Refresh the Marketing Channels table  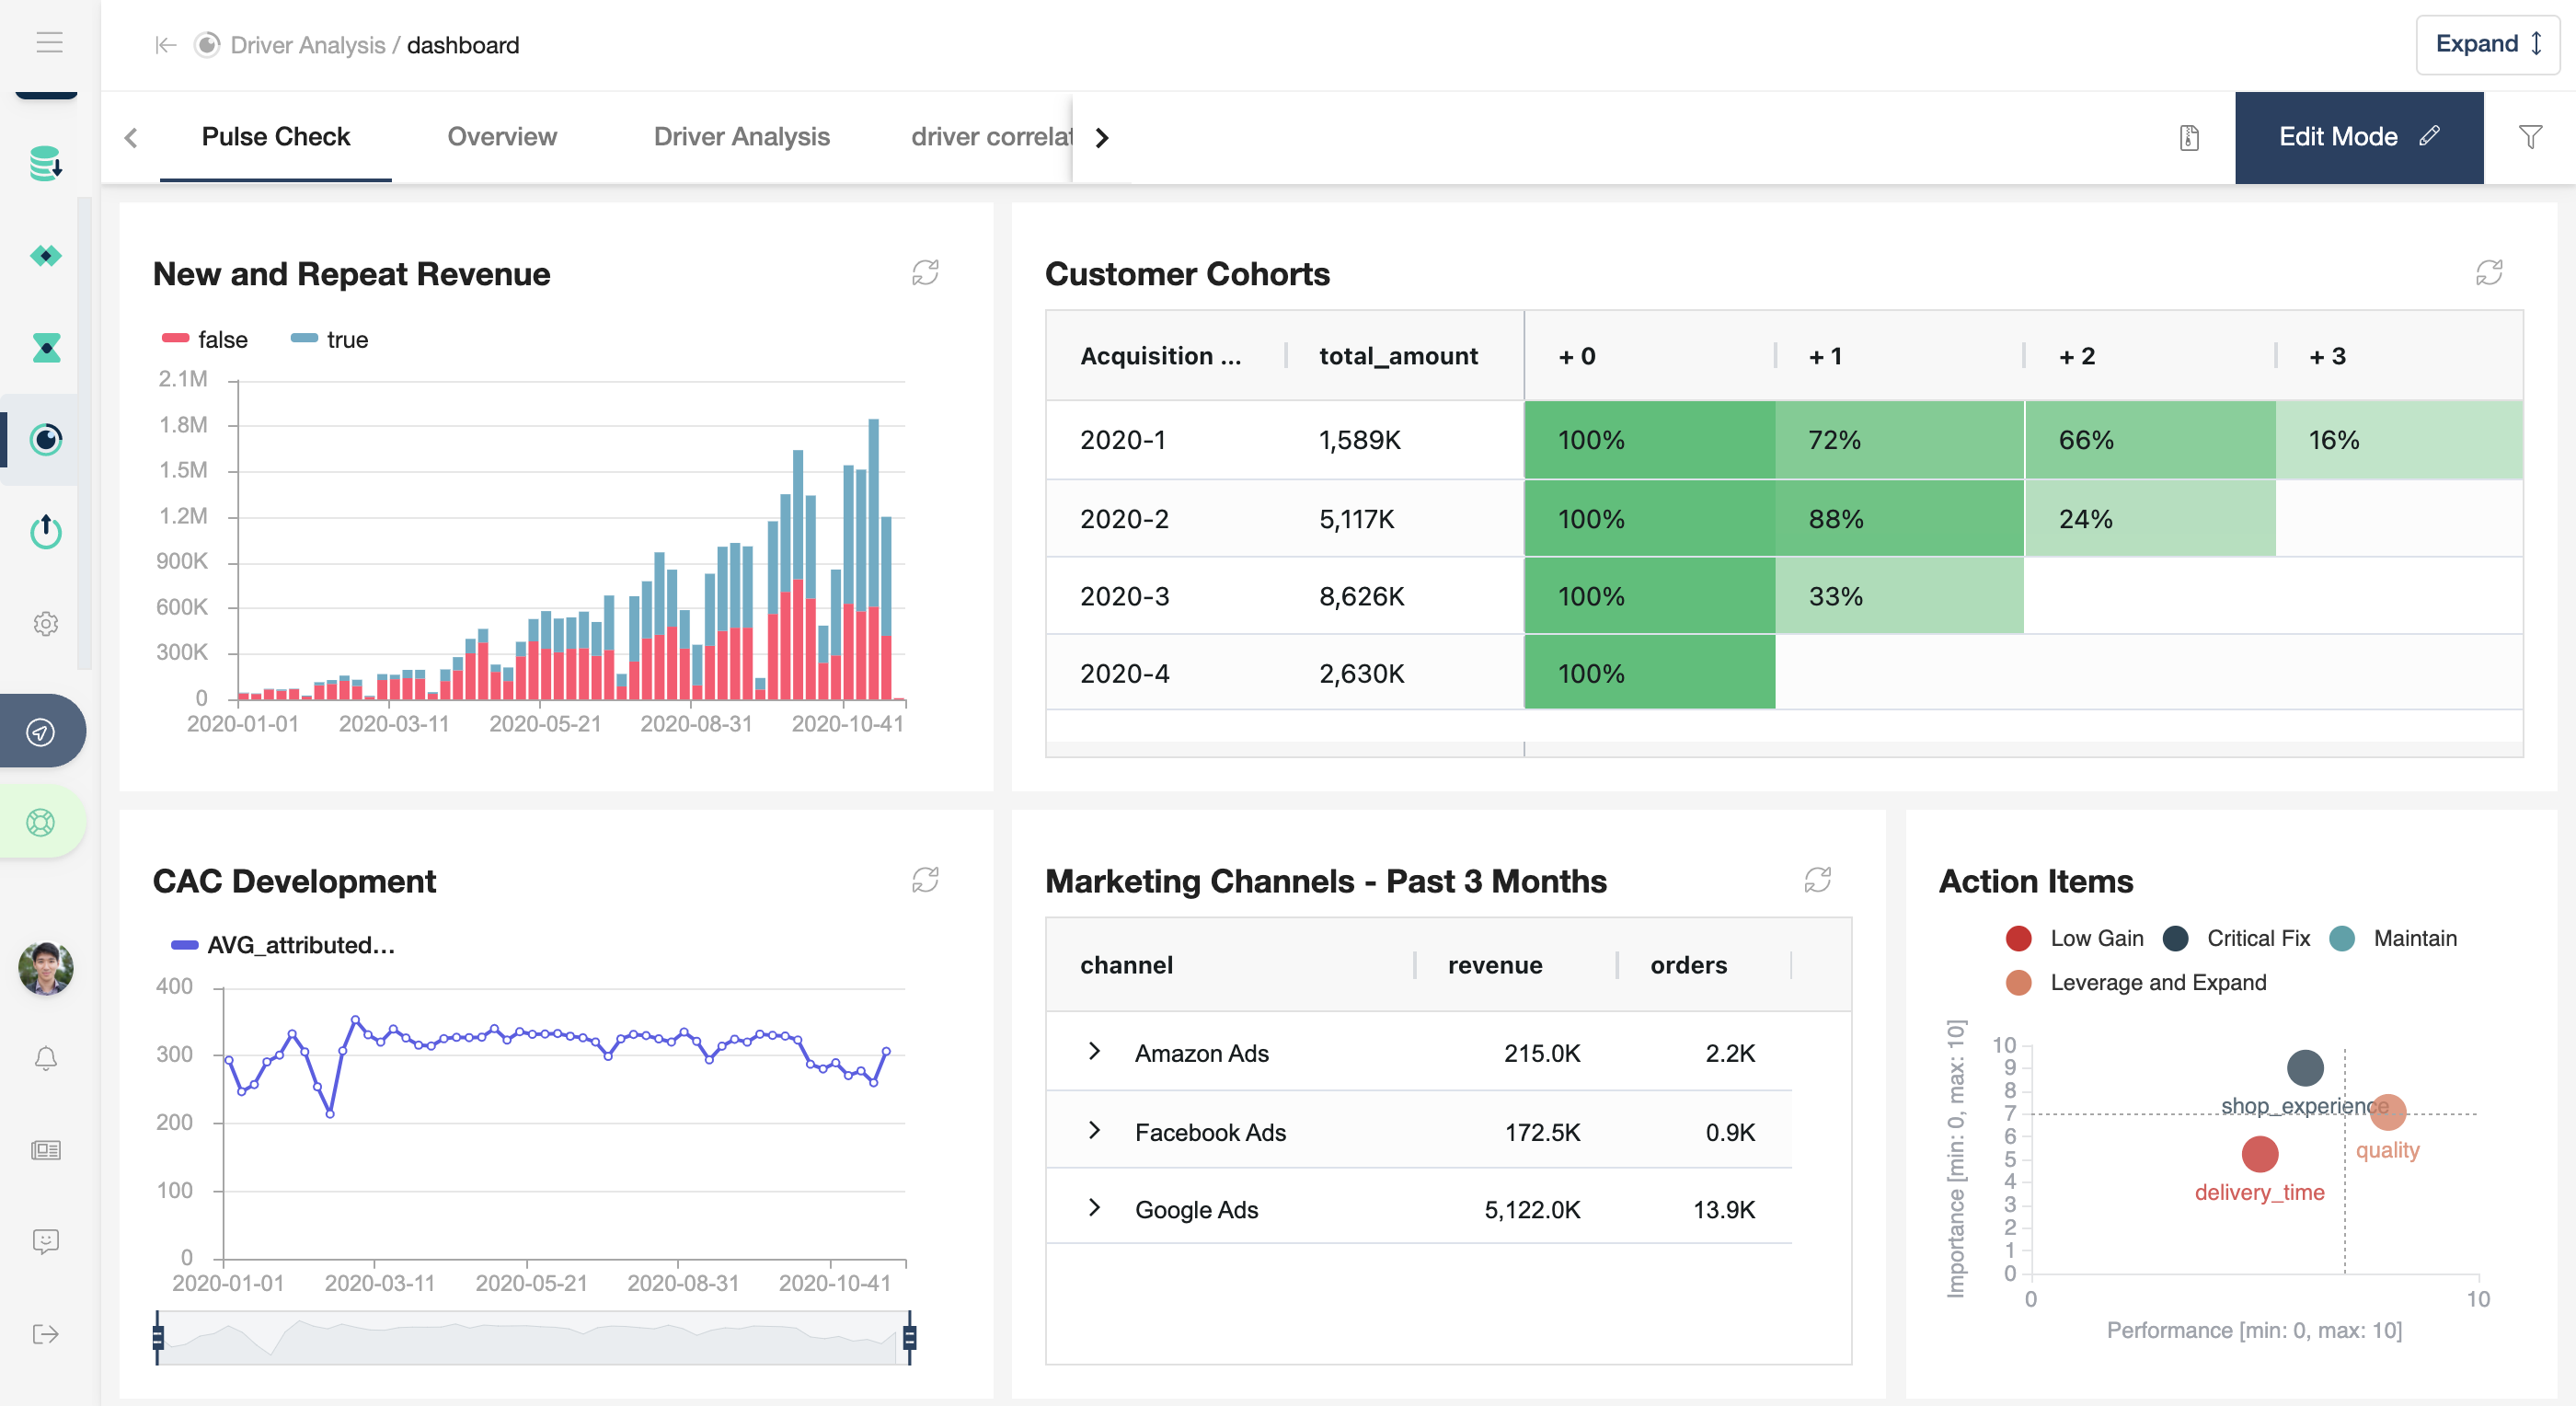(x=1817, y=880)
